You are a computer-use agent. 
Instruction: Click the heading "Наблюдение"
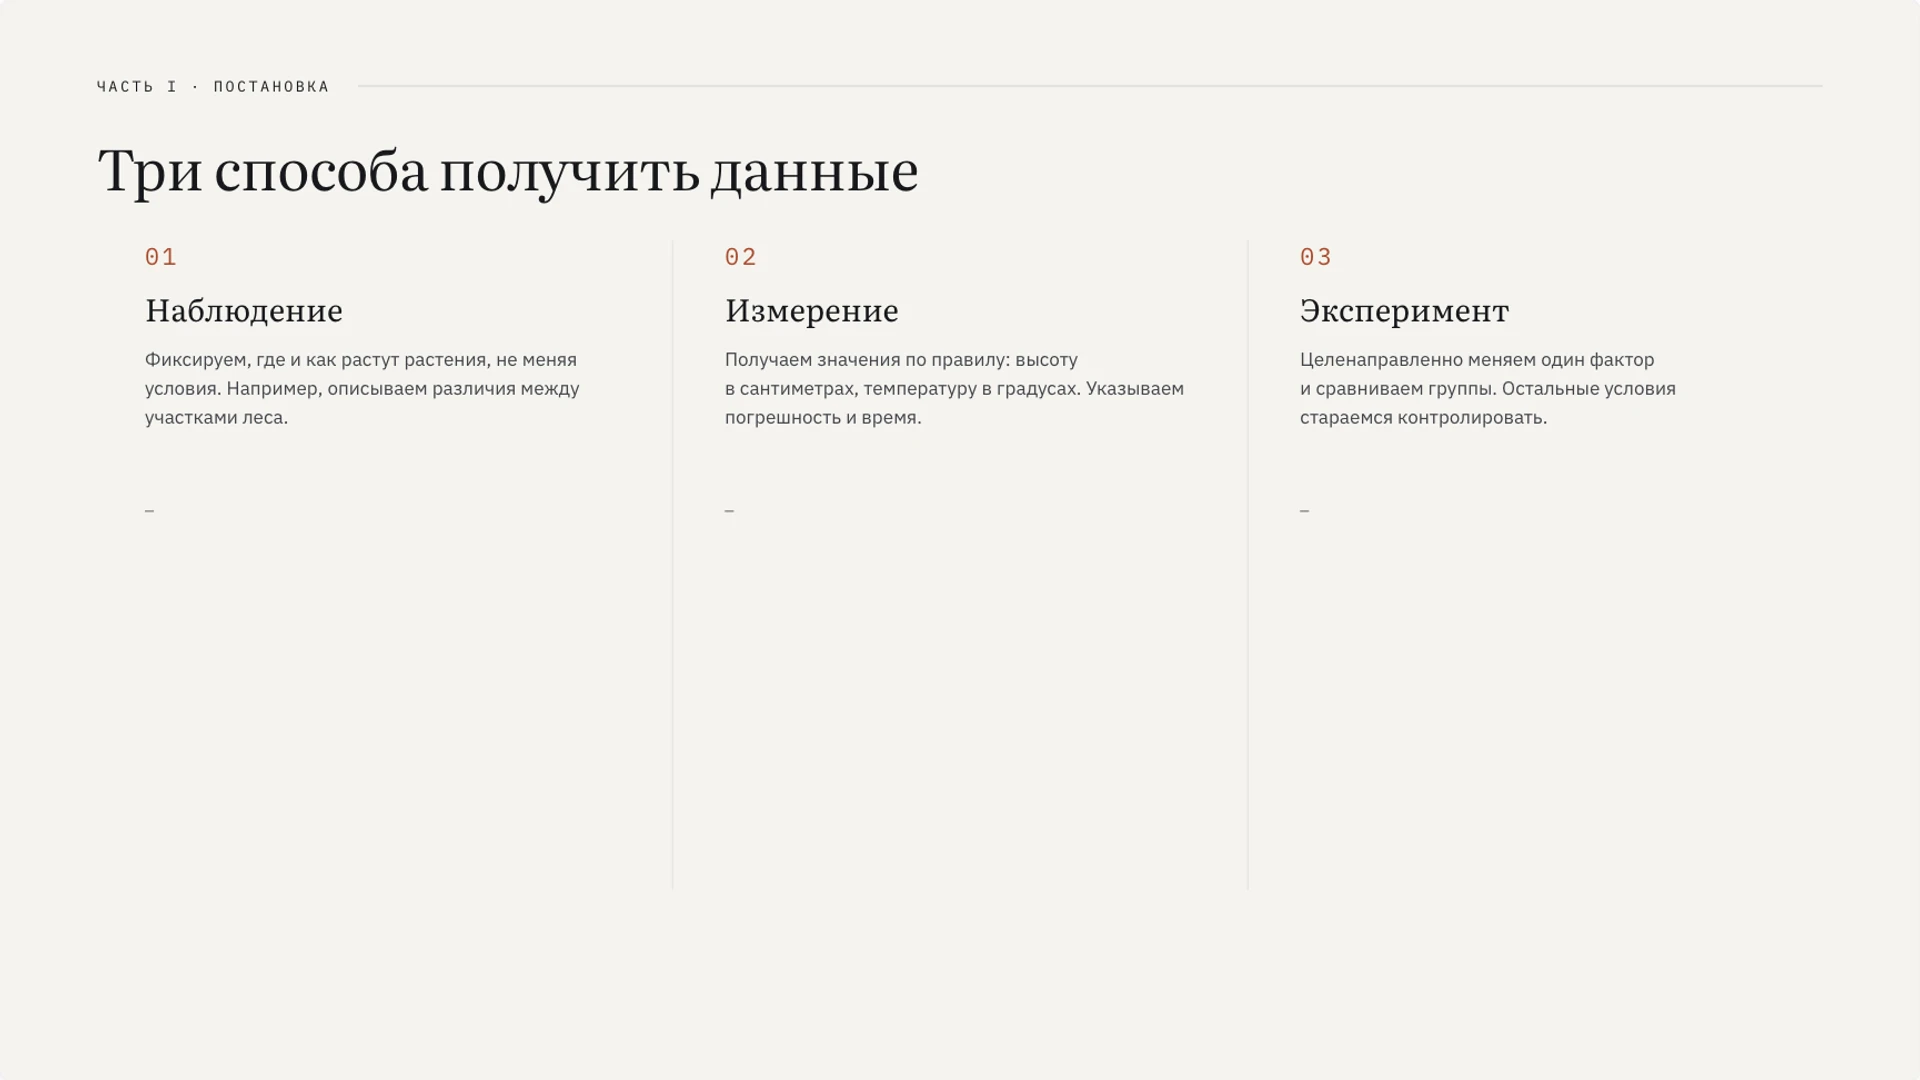[244, 311]
